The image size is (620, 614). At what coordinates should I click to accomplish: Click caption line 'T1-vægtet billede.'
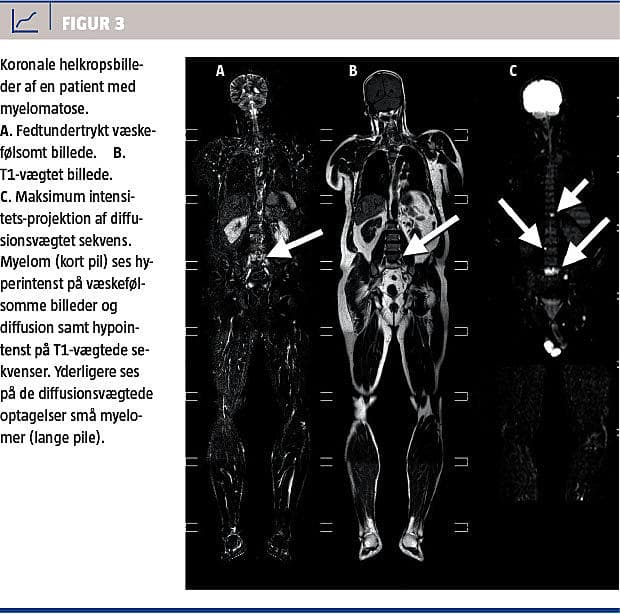56,175
